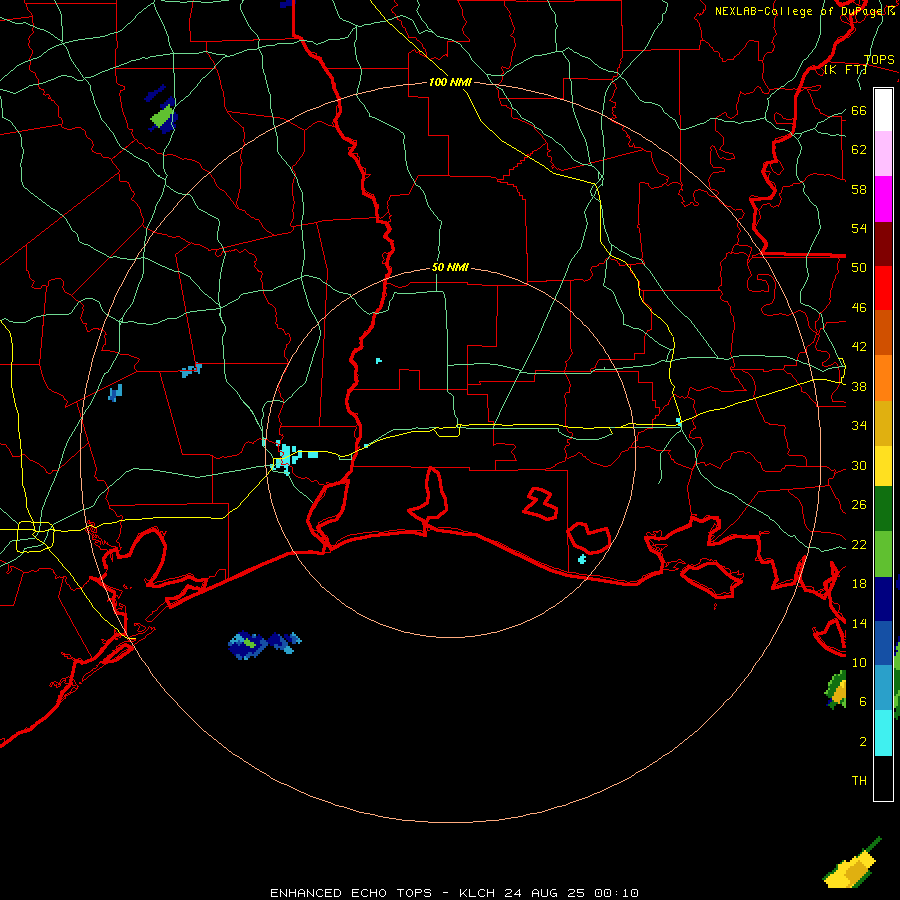Click the white swatch in the tops legend
The height and width of the screenshot is (900, 900).
883,110
